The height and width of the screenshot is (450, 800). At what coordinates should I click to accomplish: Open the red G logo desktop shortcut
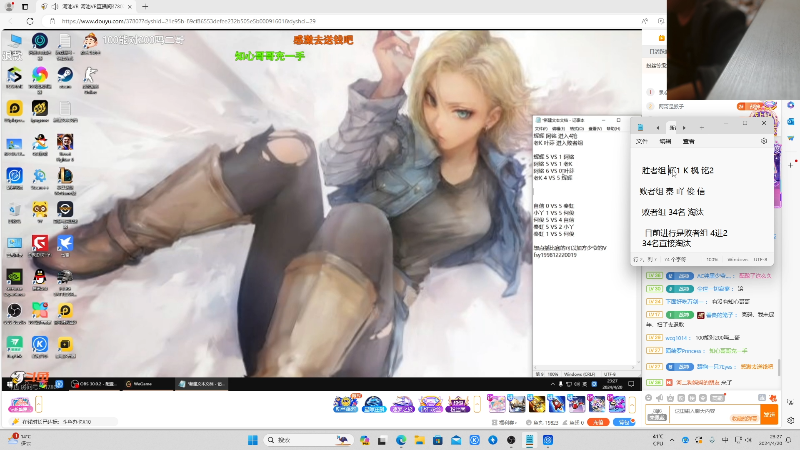40,243
